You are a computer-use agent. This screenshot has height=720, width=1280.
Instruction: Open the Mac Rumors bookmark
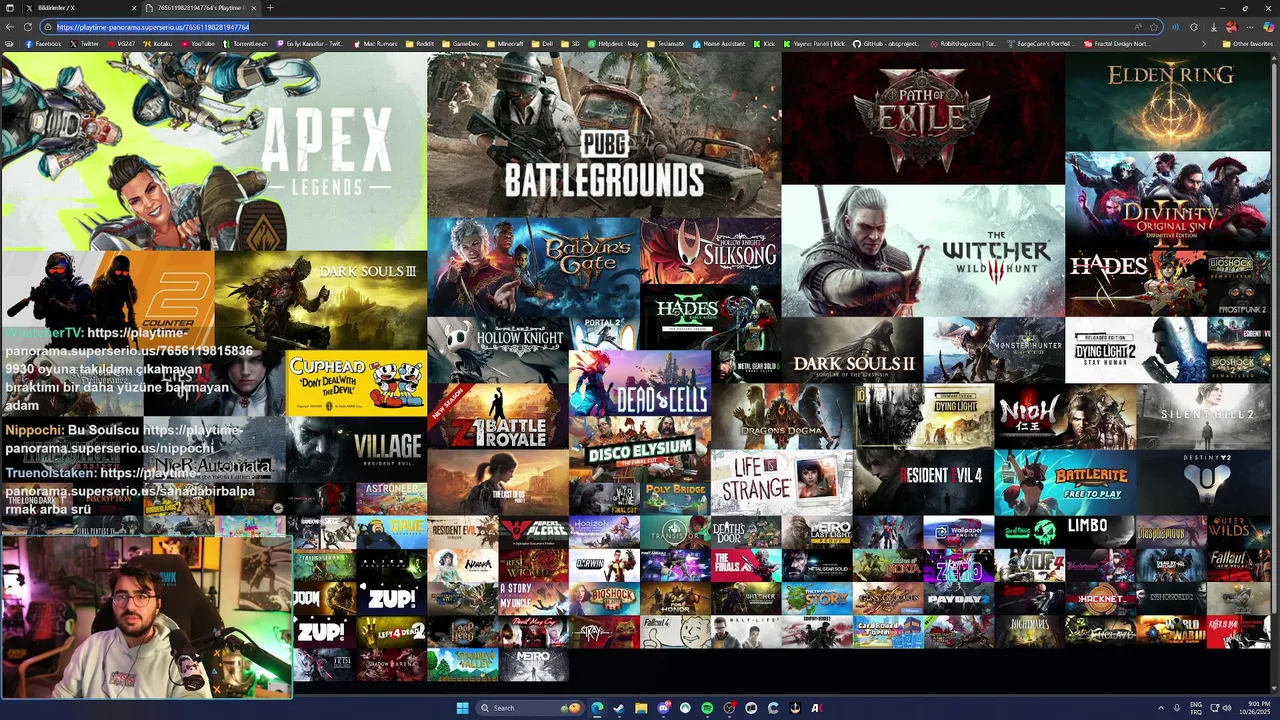click(x=375, y=44)
